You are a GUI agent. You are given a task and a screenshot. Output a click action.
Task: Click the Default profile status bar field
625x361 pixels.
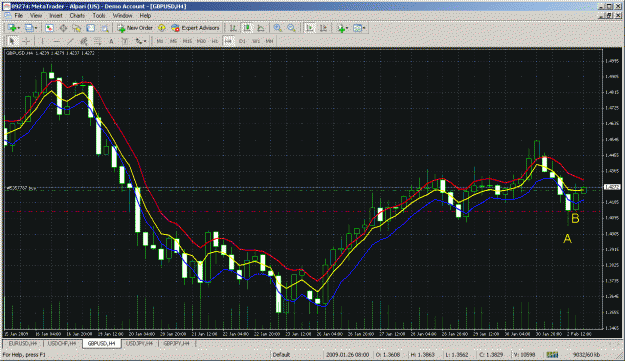point(281,355)
